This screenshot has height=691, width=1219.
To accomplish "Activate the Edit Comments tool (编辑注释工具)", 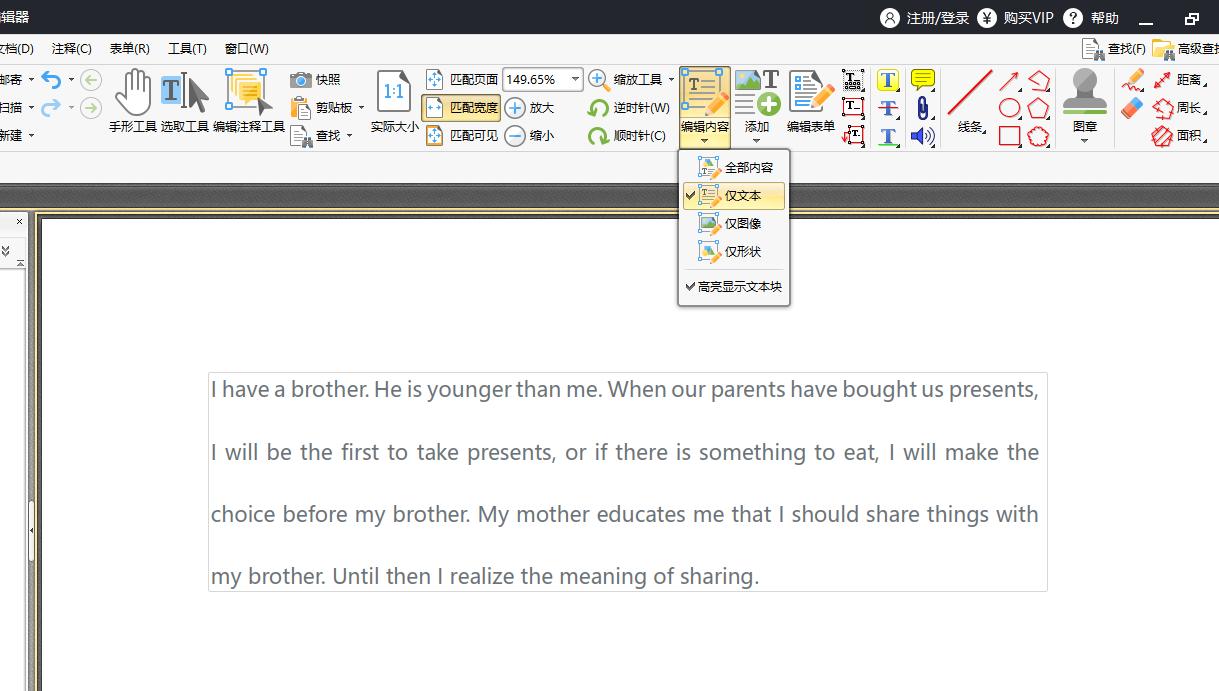I will tap(249, 102).
